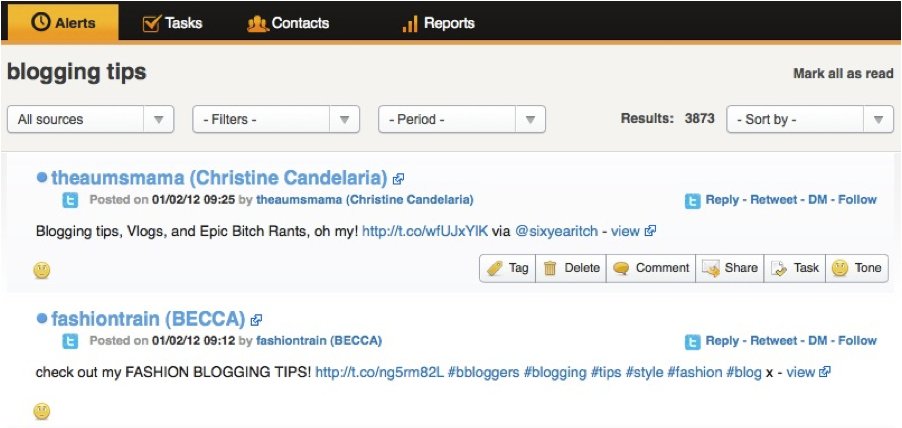Toggle unread dot next to theaumsmama
Viewport: 902px width, 428px height.
click(42, 177)
